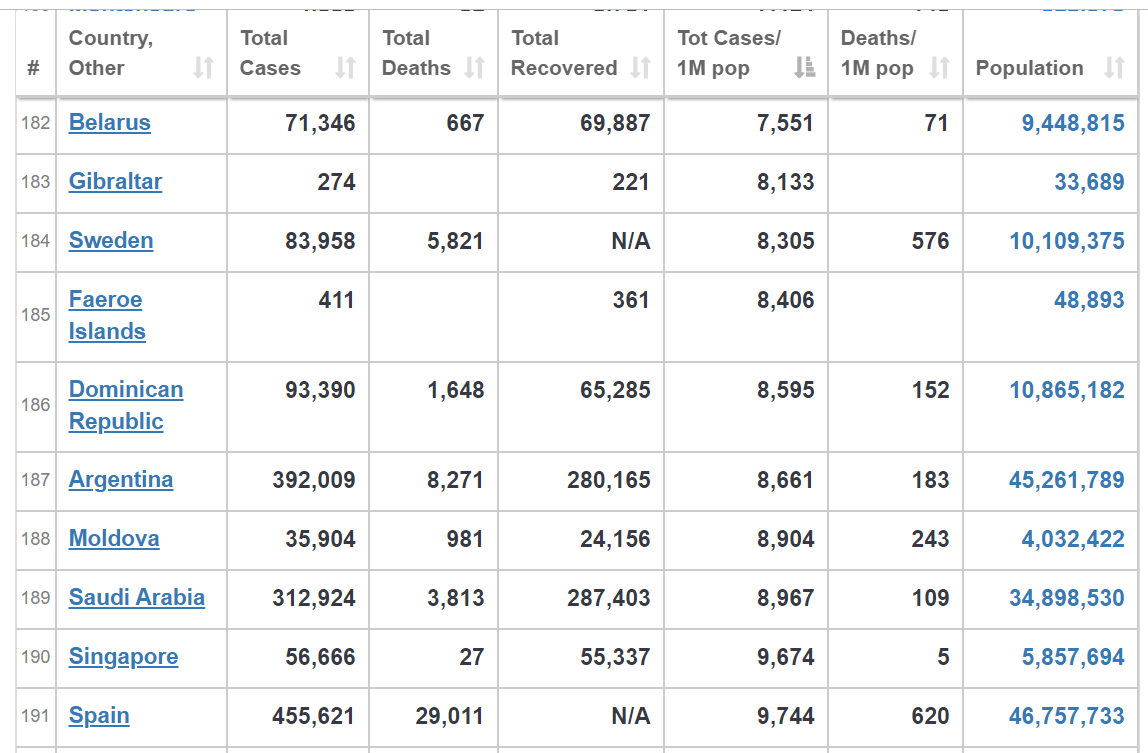Viewport: 1148px width, 753px height.
Task: Select Saudi Arabia deaths per million 109
Action: (x=930, y=598)
